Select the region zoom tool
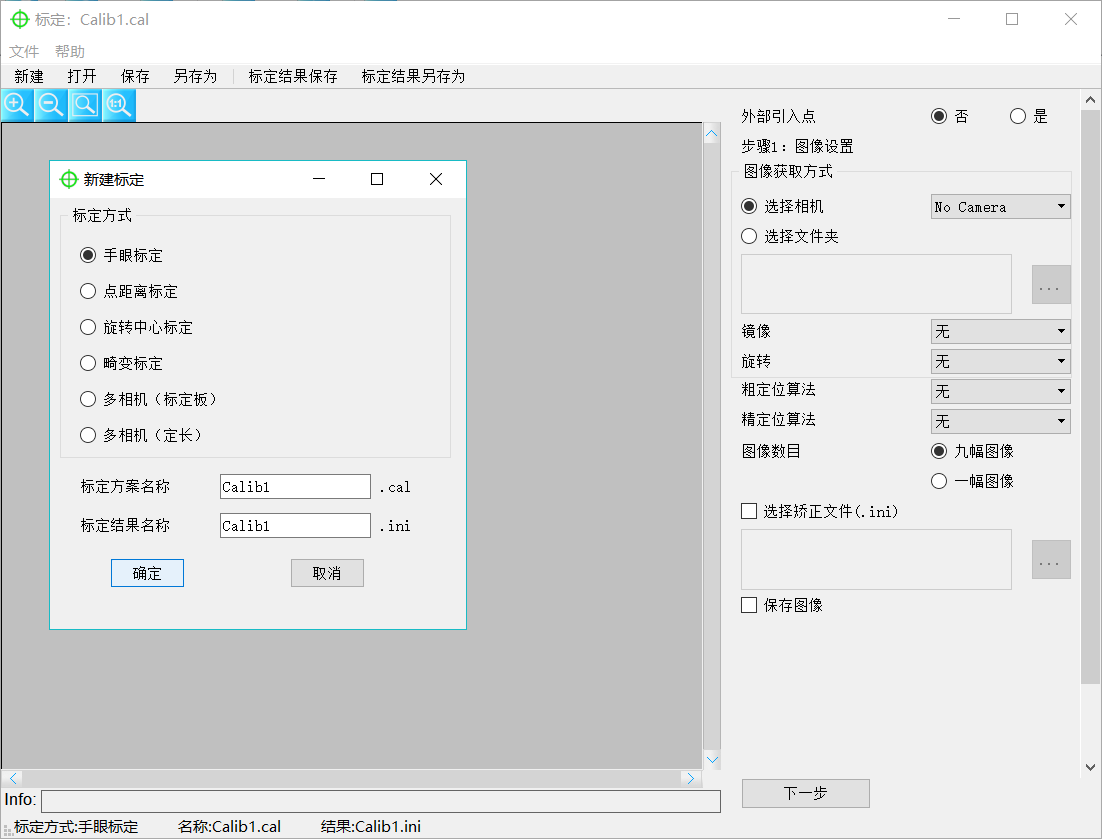This screenshot has width=1102, height=839. tap(84, 104)
